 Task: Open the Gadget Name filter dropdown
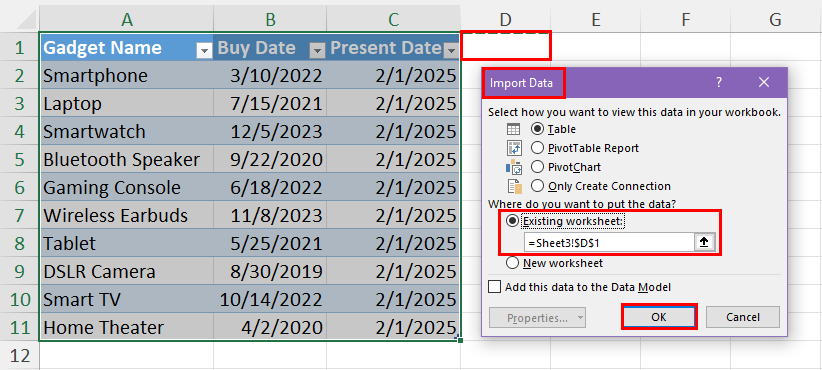[x=203, y=50]
